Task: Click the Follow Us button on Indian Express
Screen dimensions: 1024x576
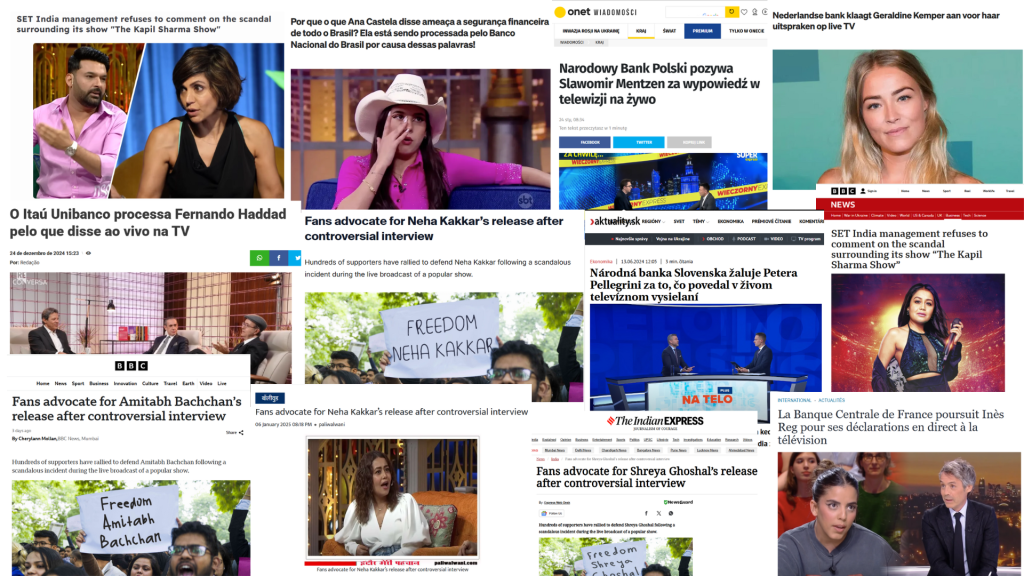Action: [x=552, y=513]
